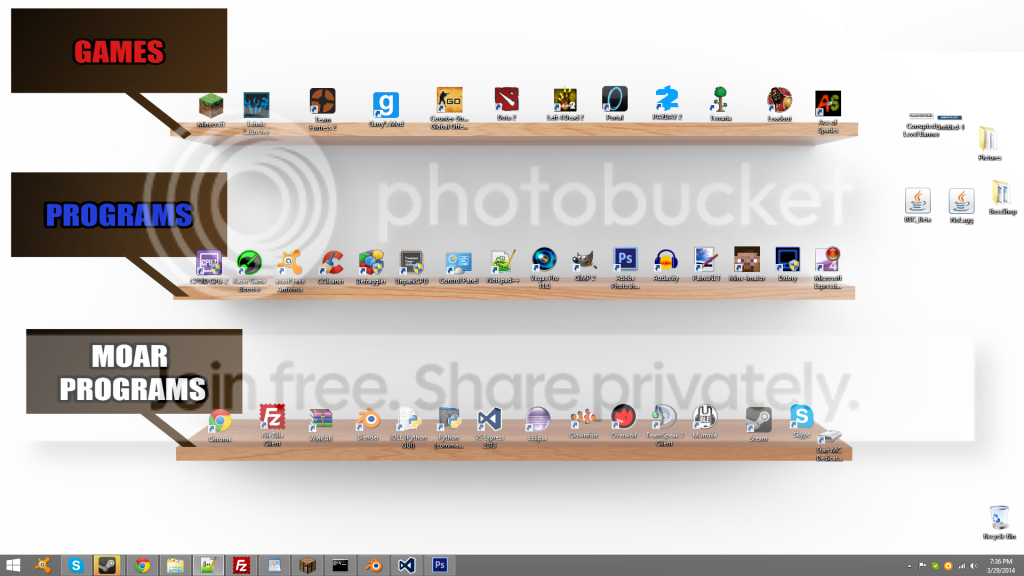The image size is (1024, 576).
Task: Switch to FileZilla in the taskbar
Action: click(x=241, y=565)
